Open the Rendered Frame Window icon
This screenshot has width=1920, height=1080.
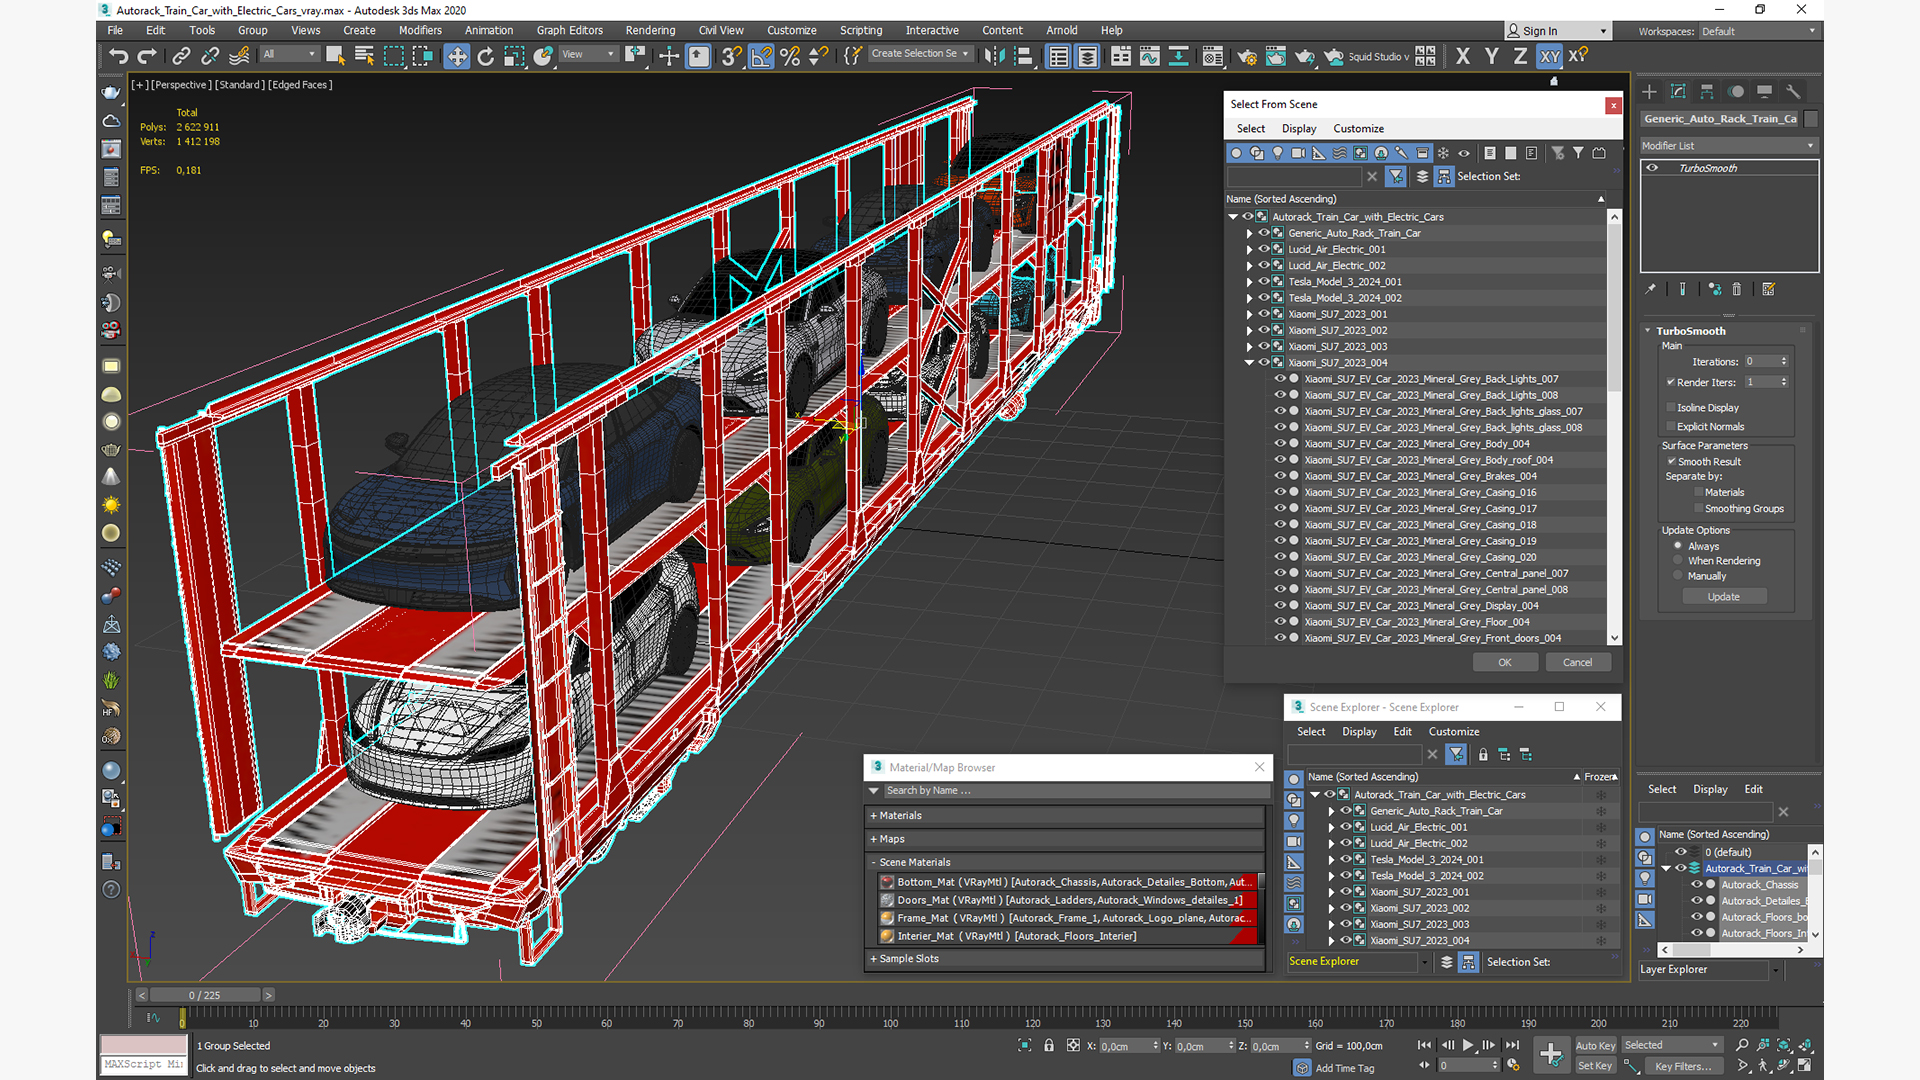1276,56
